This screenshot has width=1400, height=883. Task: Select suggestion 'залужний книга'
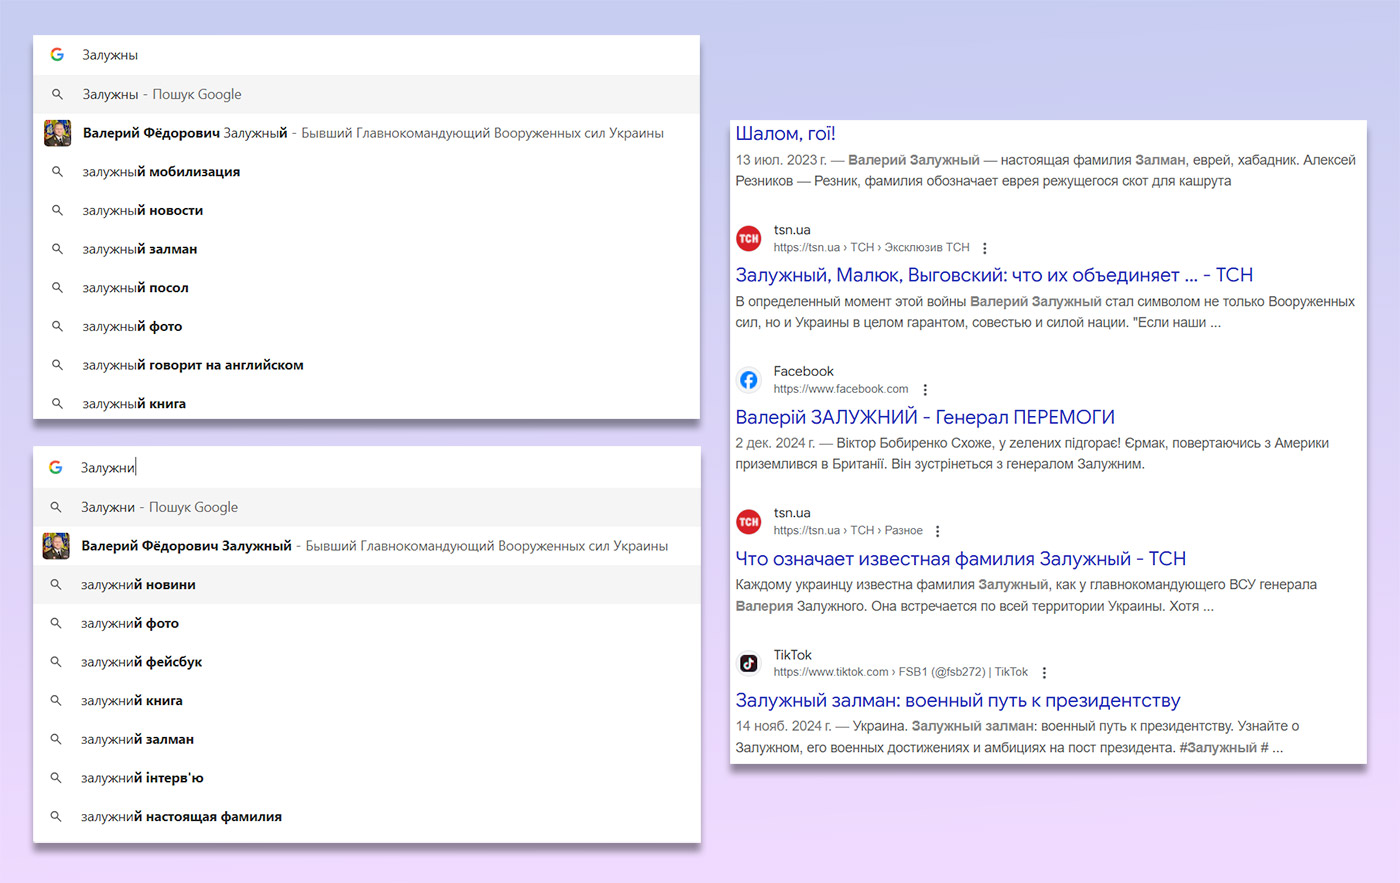pos(366,701)
